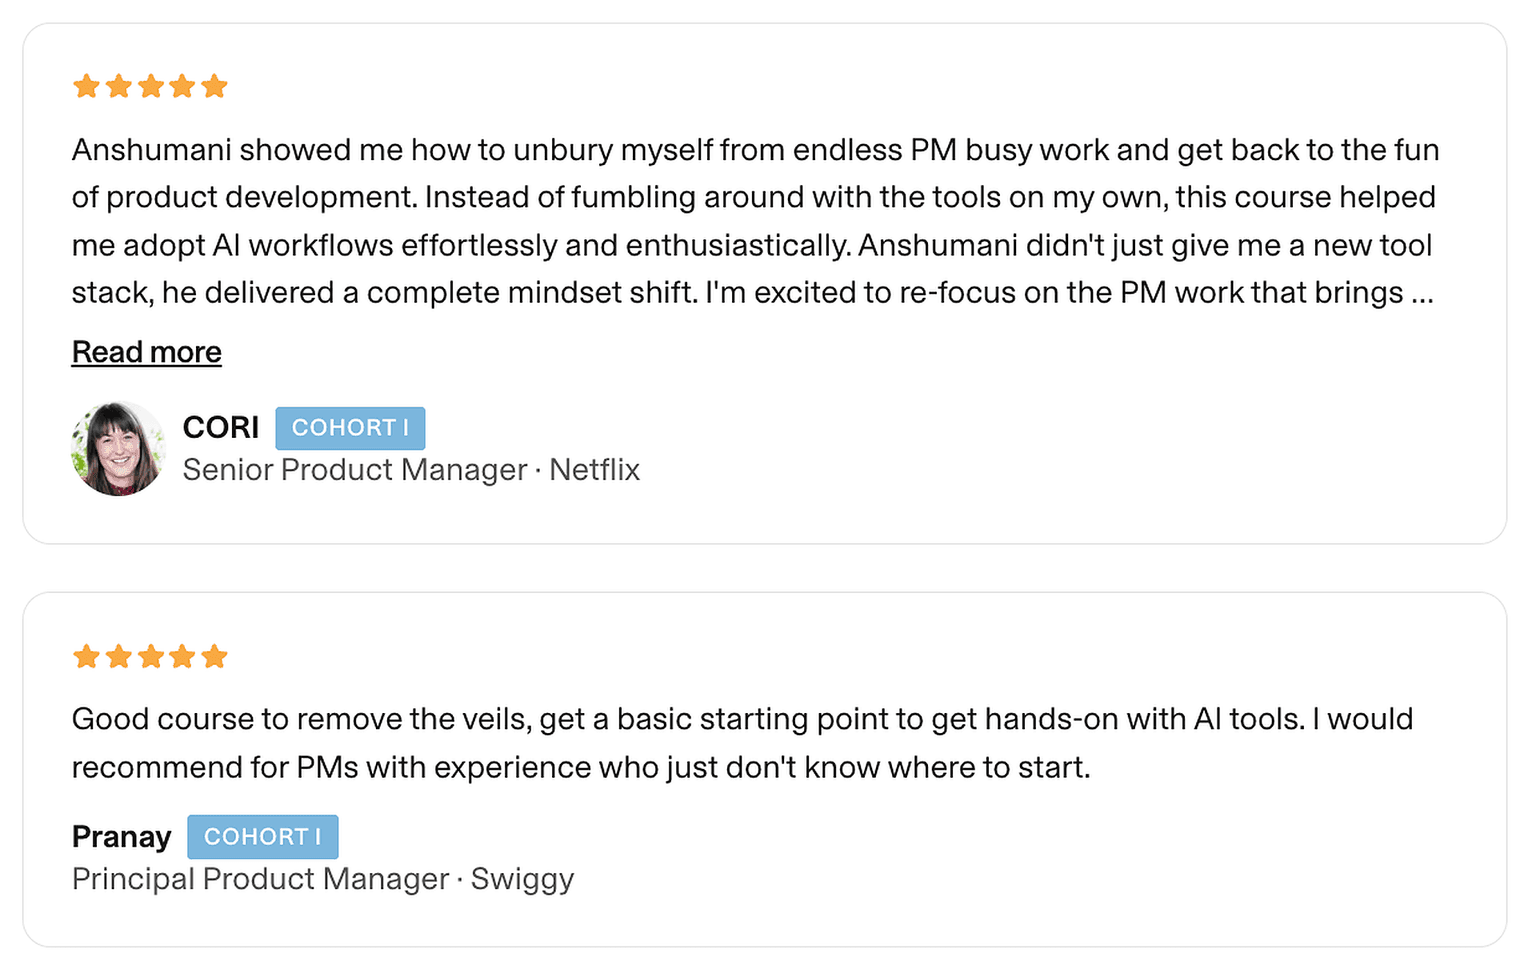The width and height of the screenshot is (1536, 970).
Task: Click Principal Product Manager · Swiggy subtitle
Action: [x=323, y=879]
